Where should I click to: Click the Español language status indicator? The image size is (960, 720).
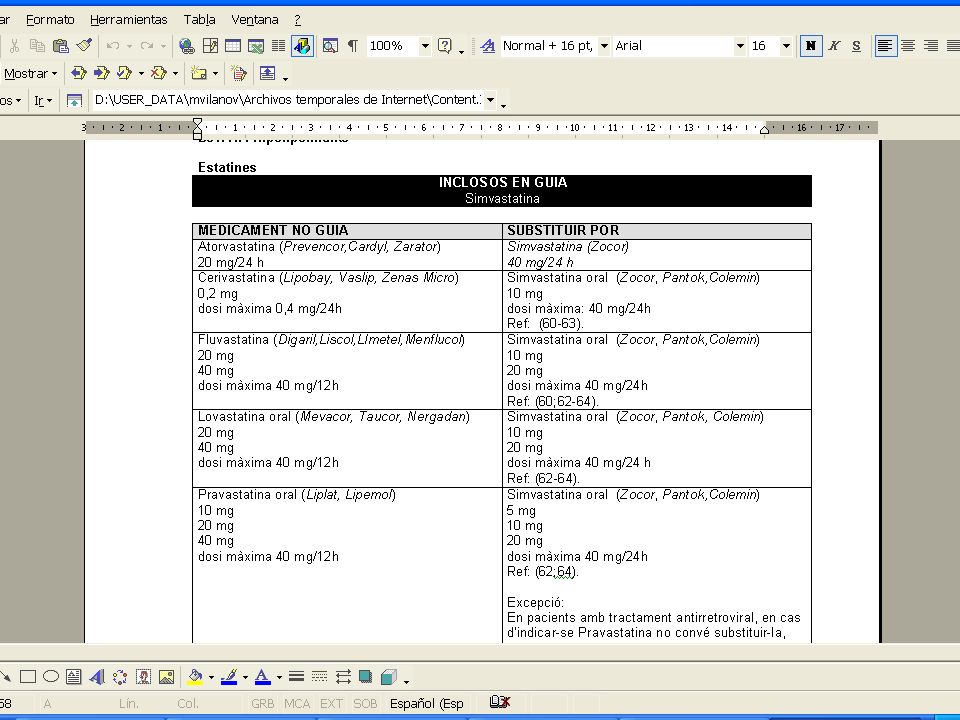[x=427, y=703]
